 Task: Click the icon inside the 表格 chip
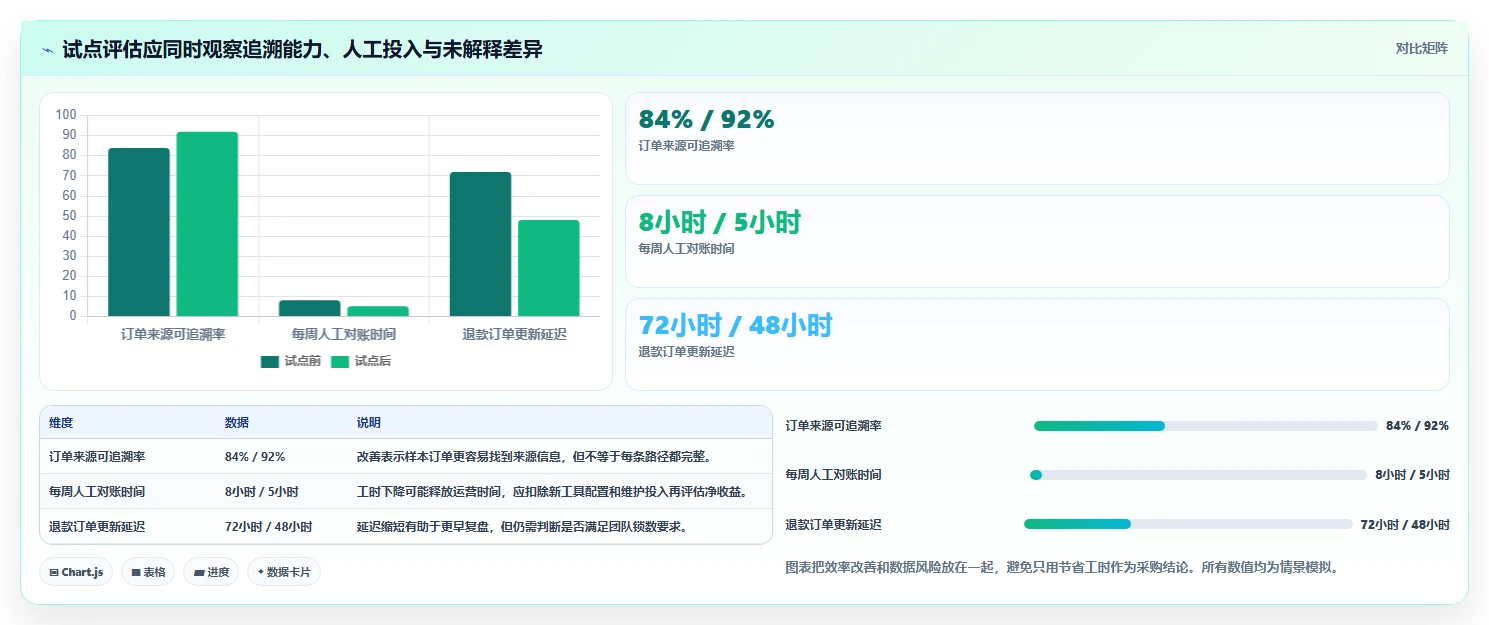[136, 573]
